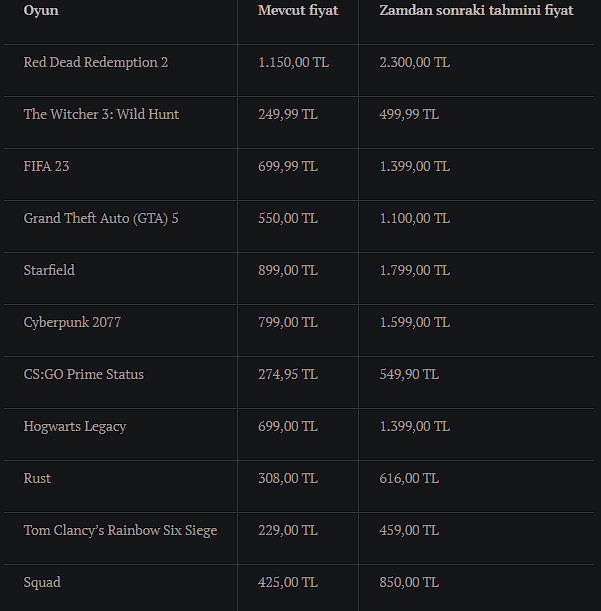Click the Hogwarts Legacy game name

point(75,426)
